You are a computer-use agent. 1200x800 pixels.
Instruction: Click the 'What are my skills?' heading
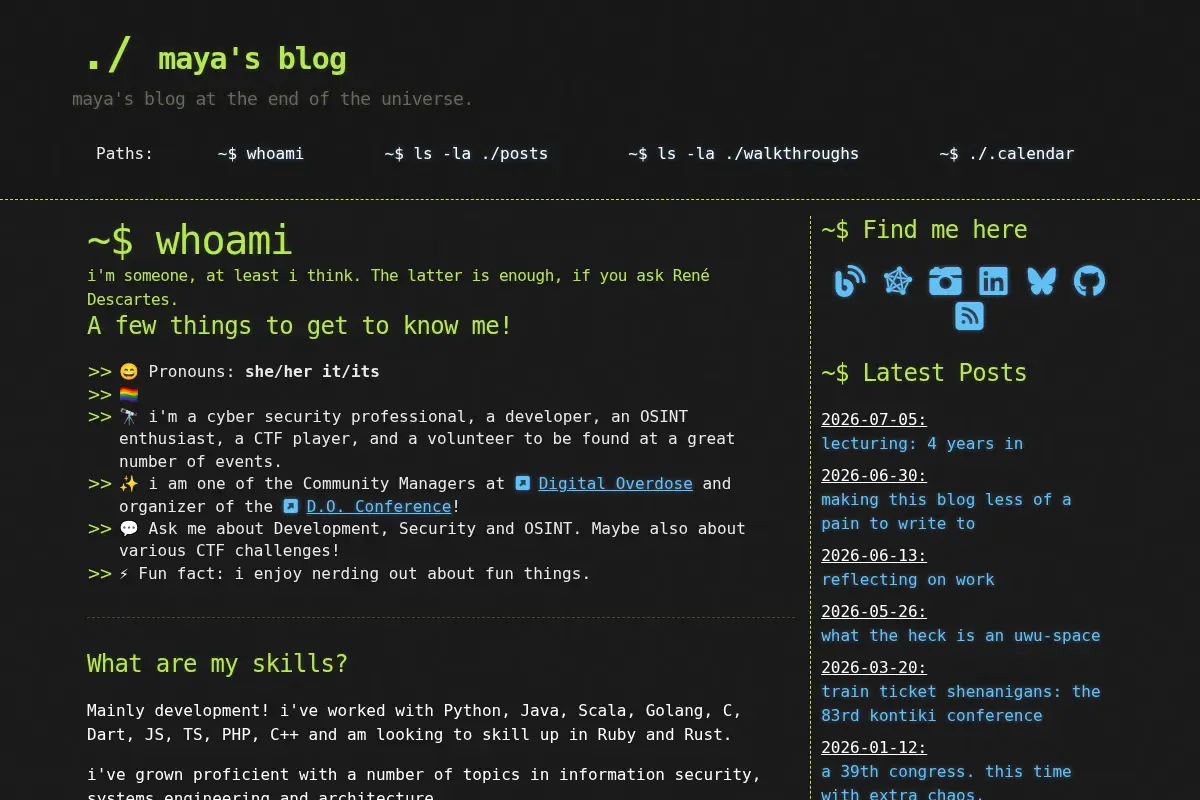(x=217, y=664)
